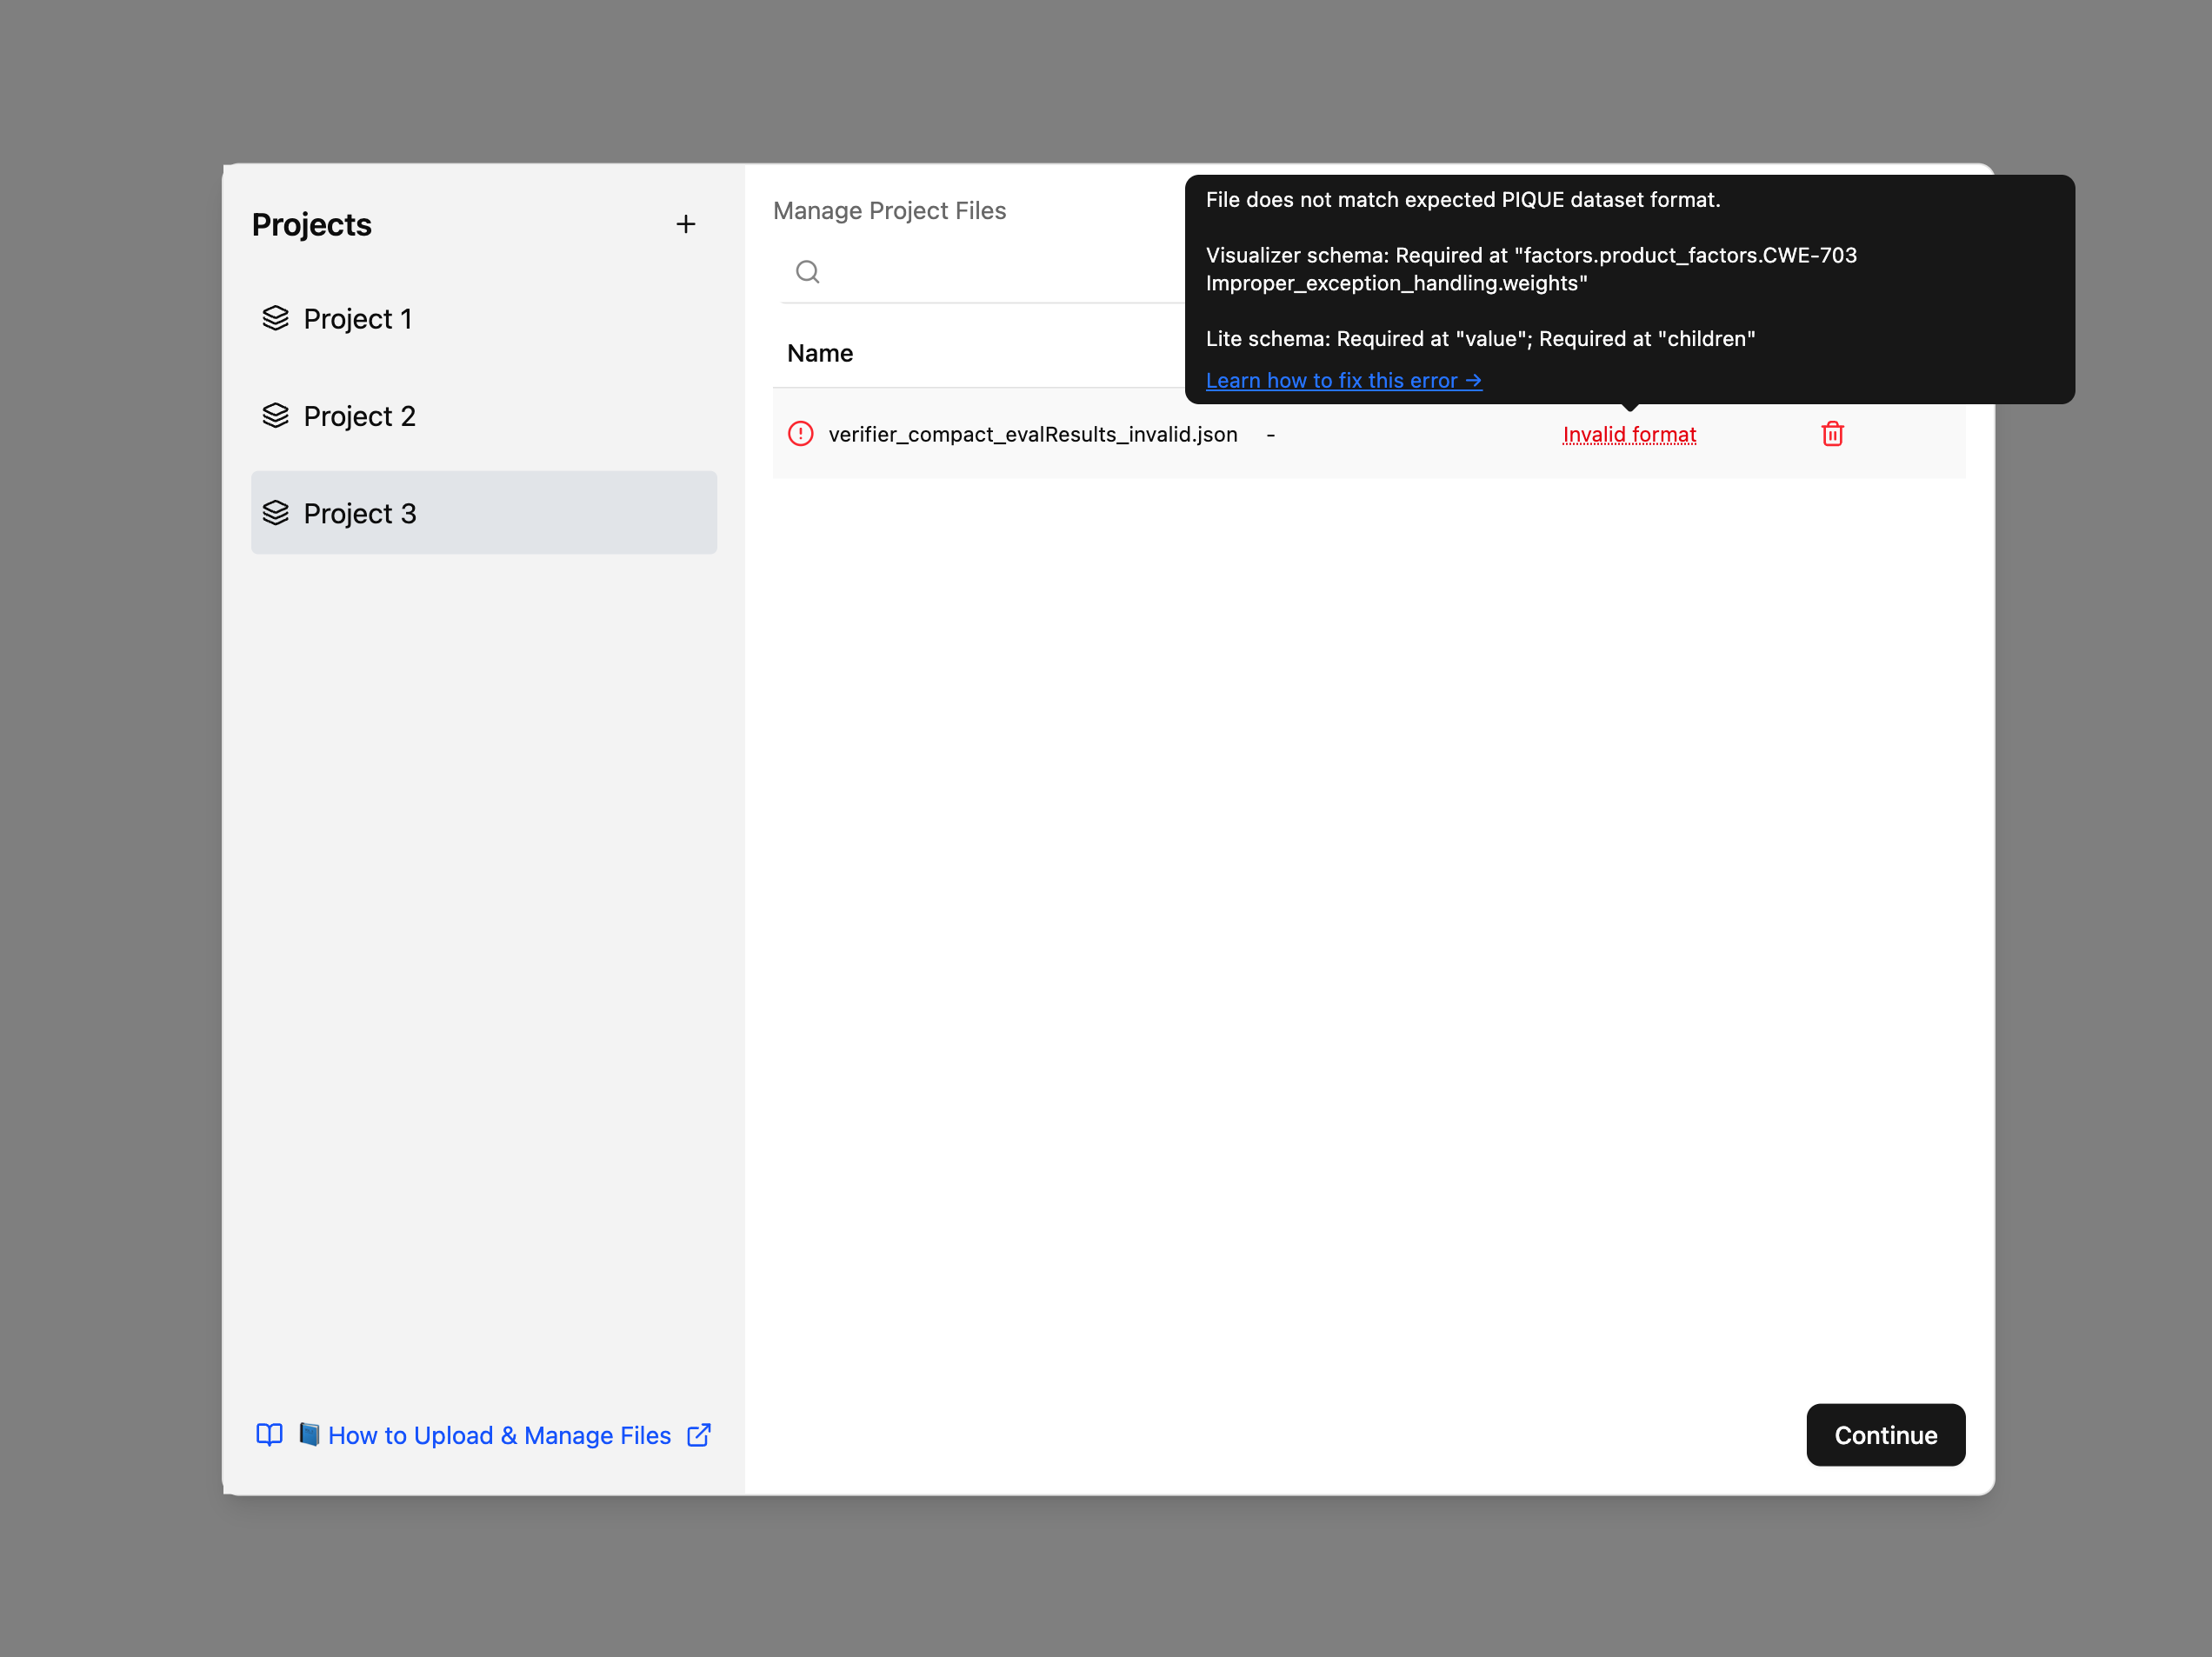Click the open book icon

coord(269,1435)
